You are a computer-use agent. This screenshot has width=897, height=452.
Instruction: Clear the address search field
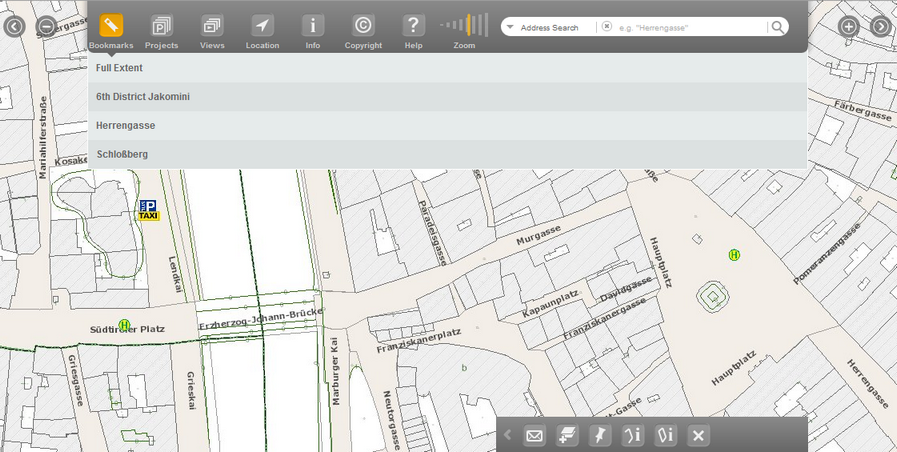[x=607, y=27]
